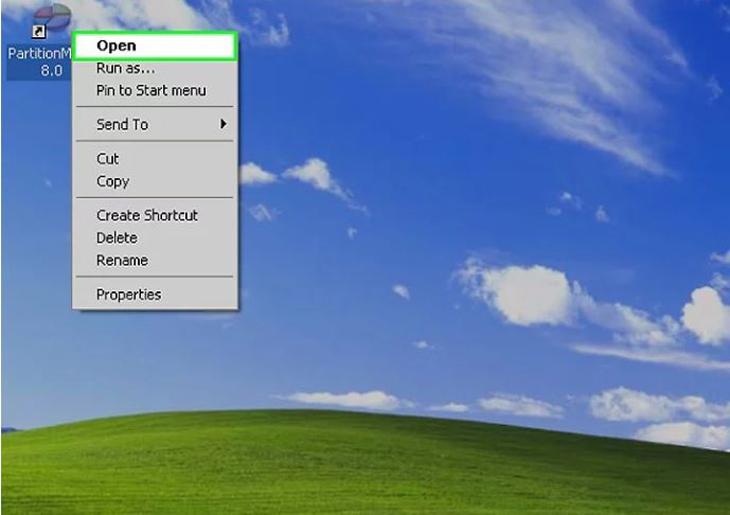Select Run as... from context menu
Viewport: 730px width, 515px height.
(155, 68)
